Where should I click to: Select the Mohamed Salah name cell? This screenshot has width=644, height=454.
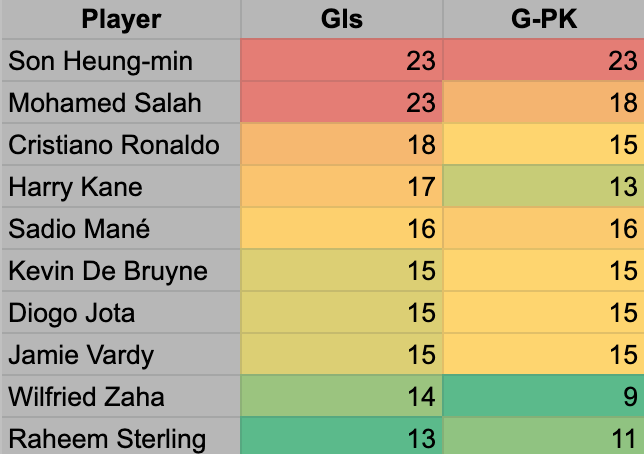(120, 103)
